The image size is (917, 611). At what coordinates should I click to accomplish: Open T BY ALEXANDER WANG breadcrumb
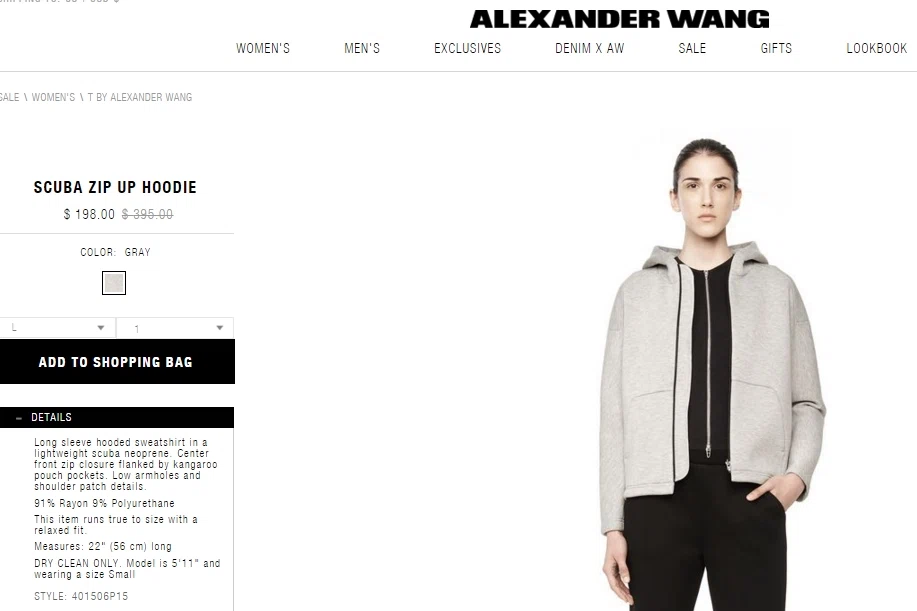point(140,97)
